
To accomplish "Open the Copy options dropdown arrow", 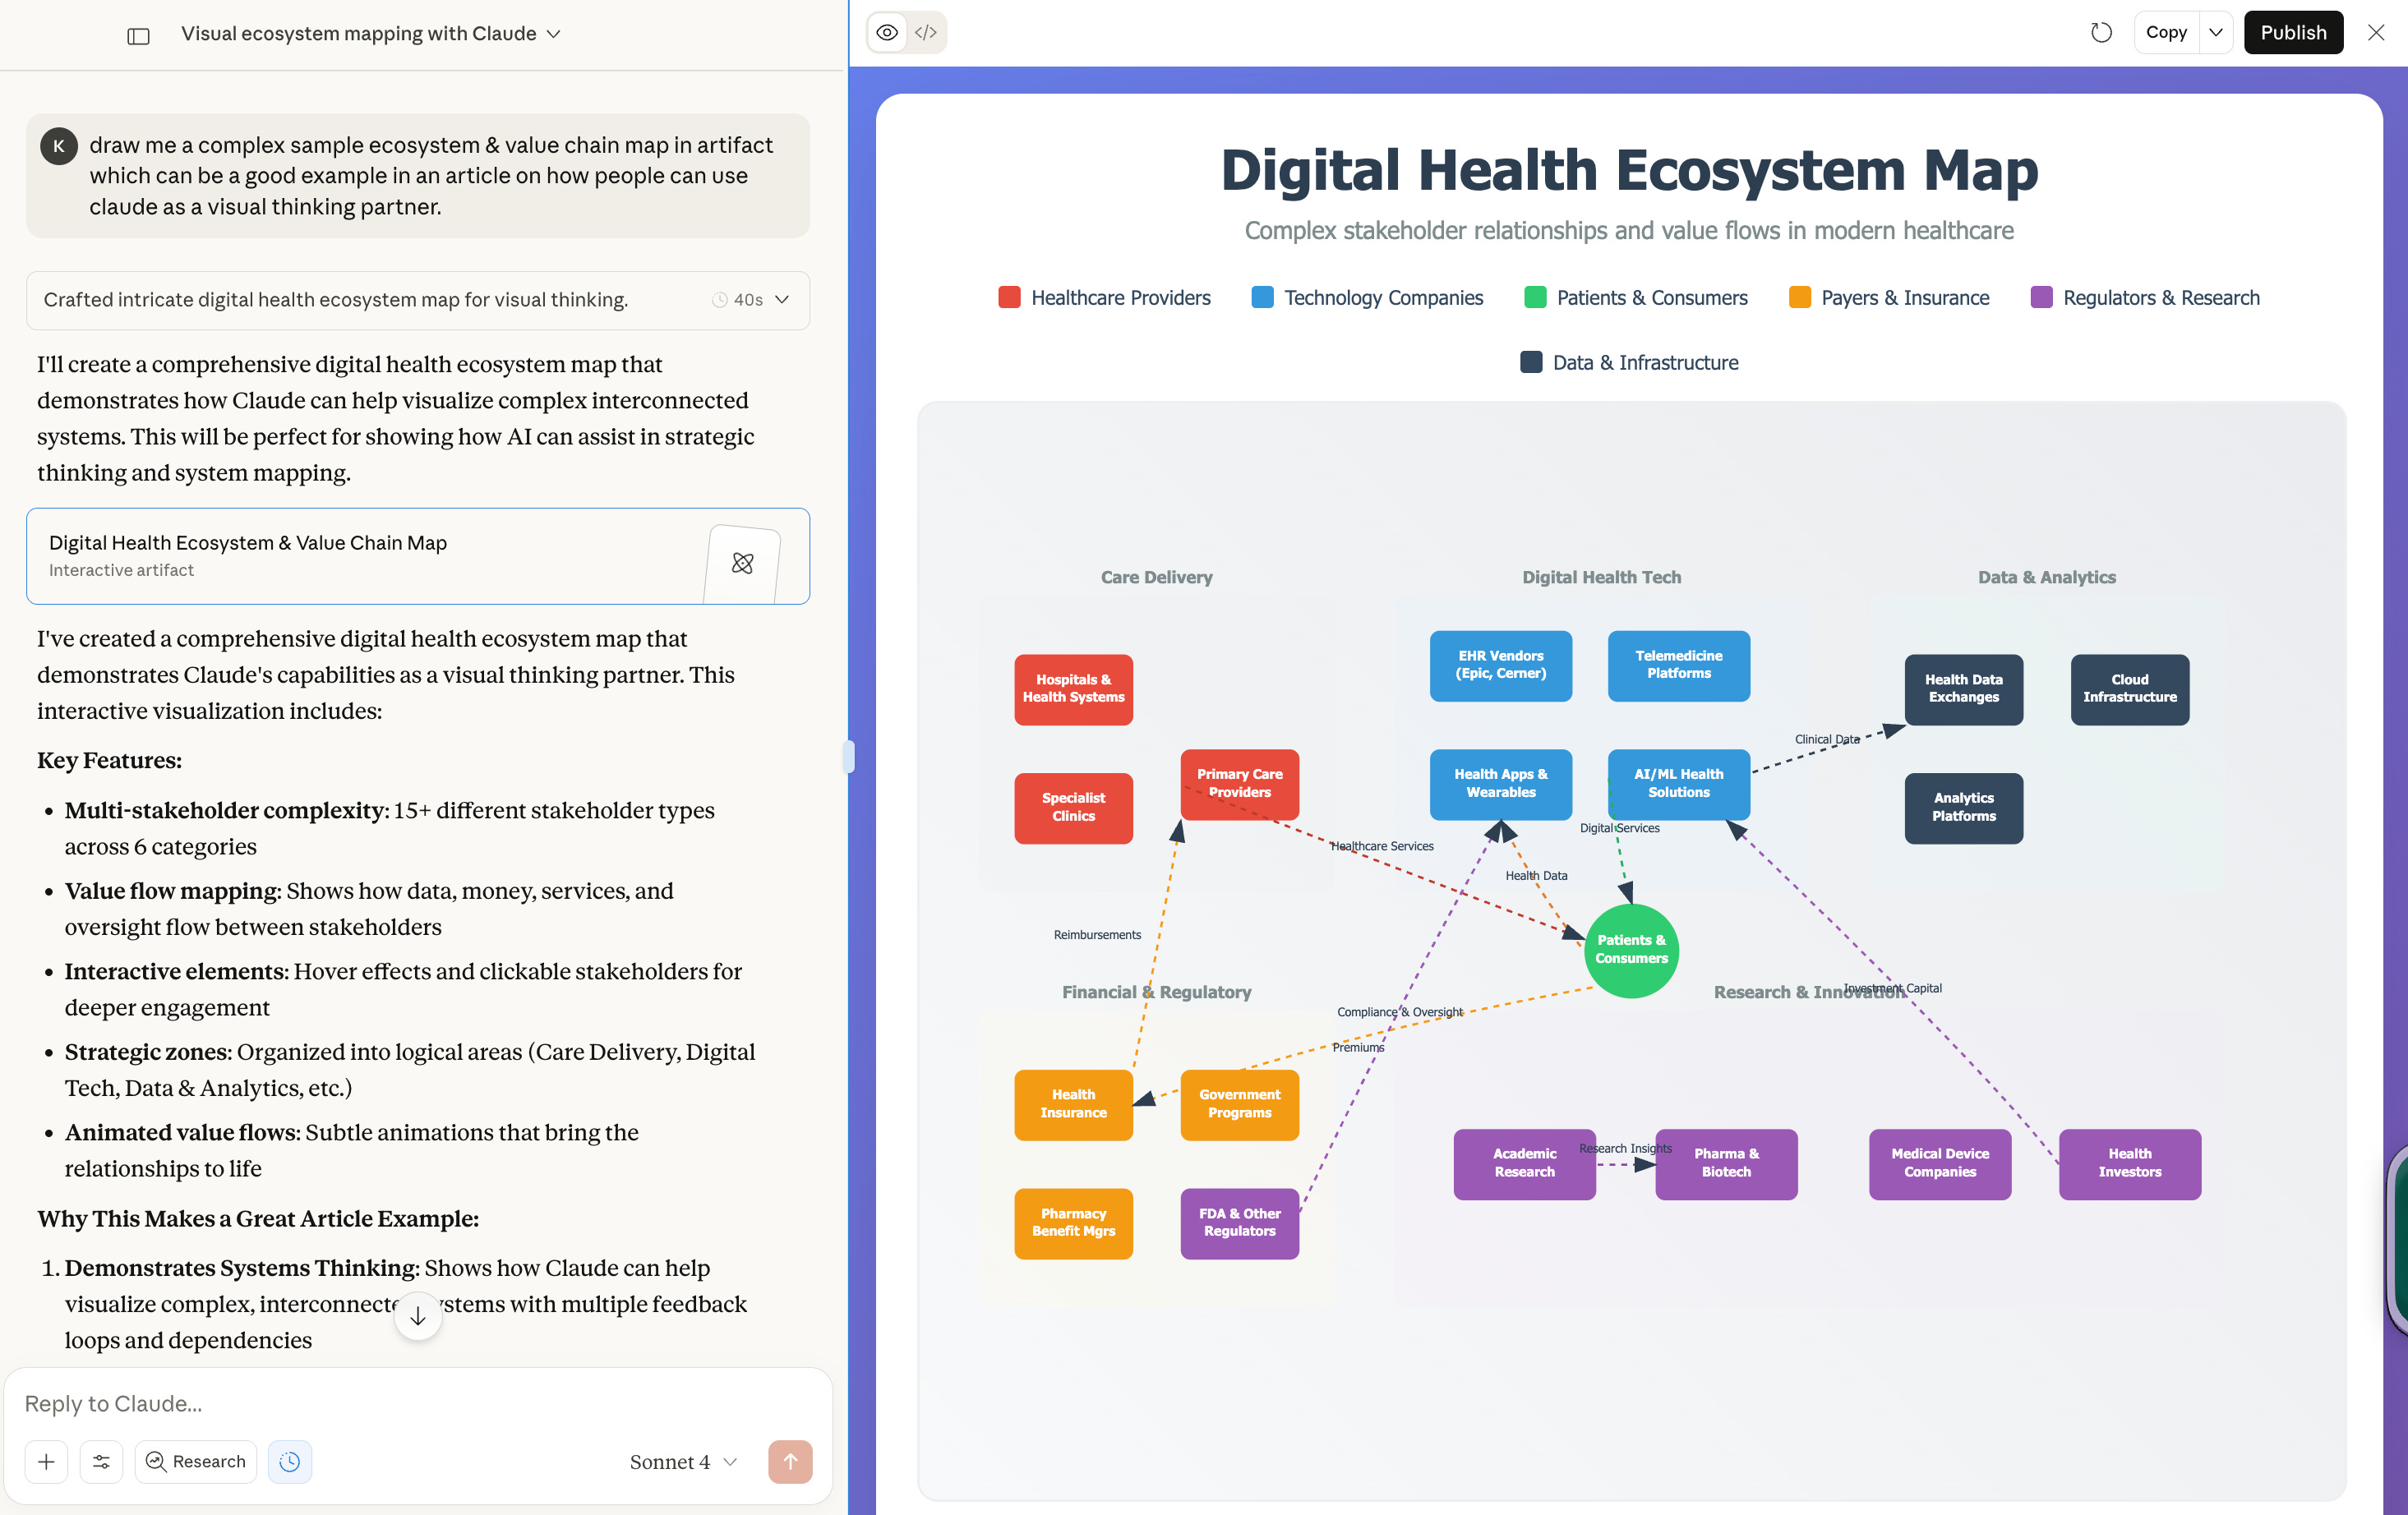I will click(2216, 33).
